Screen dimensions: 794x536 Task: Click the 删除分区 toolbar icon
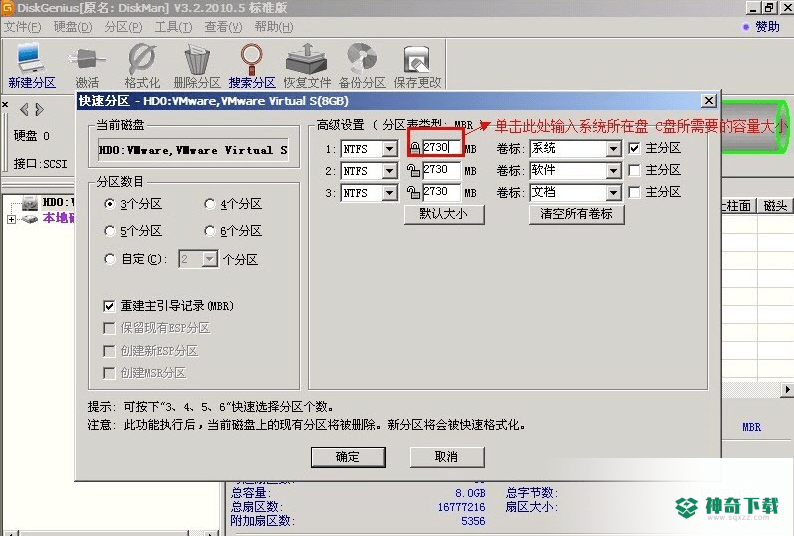tap(197, 66)
